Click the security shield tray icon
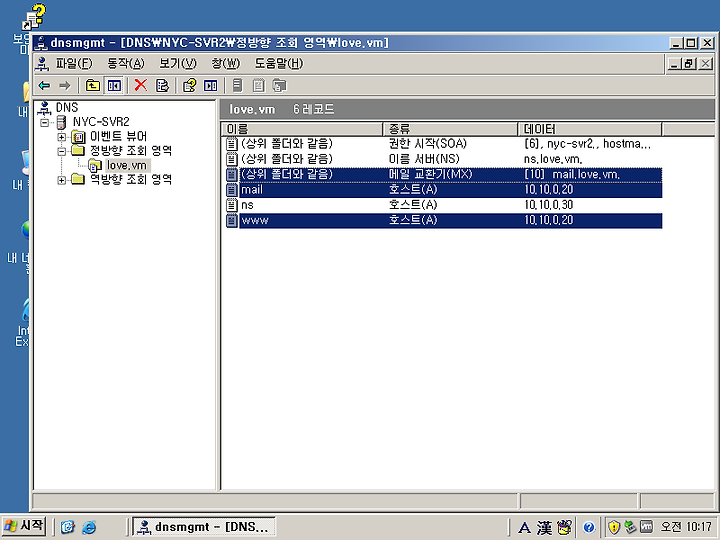720x540 pixels. [x=614, y=527]
